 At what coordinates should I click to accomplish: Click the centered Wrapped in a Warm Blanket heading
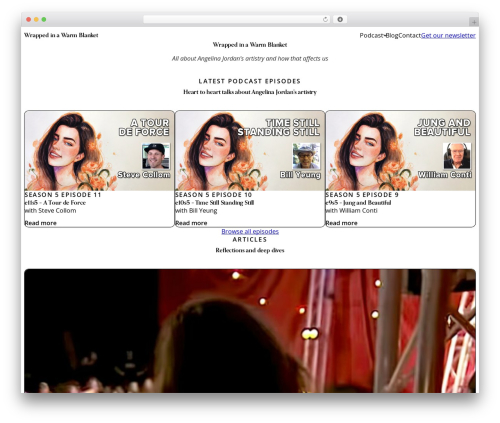click(250, 45)
